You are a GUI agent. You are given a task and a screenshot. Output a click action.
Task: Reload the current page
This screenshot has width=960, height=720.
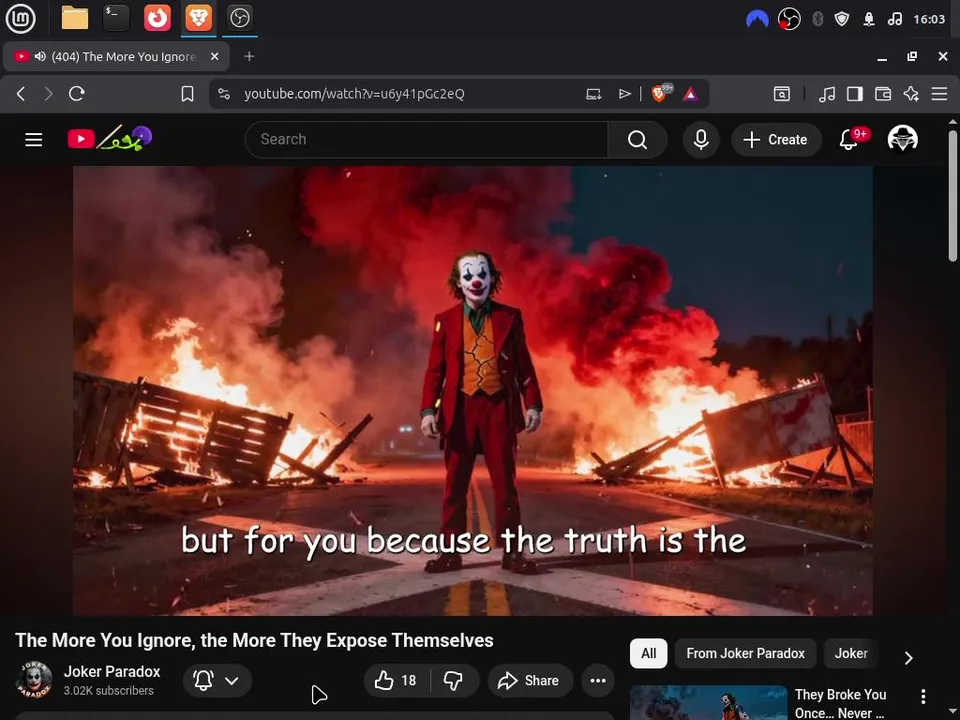coord(77,94)
